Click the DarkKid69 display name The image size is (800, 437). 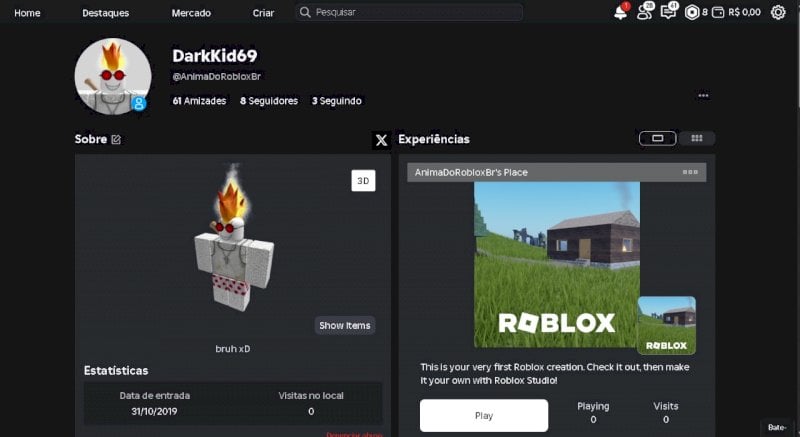click(x=215, y=56)
